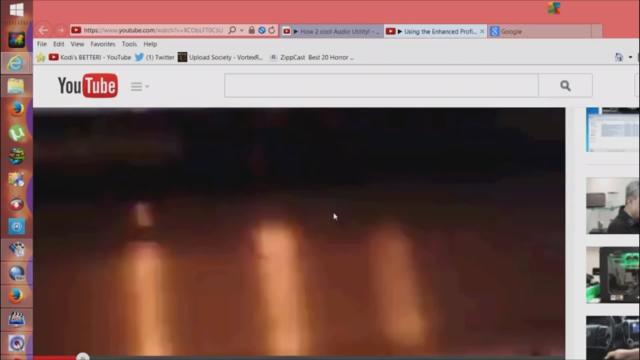Viewport: 640px width, 360px height.
Task: Open the Favorites menu
Action: [103, 44]
